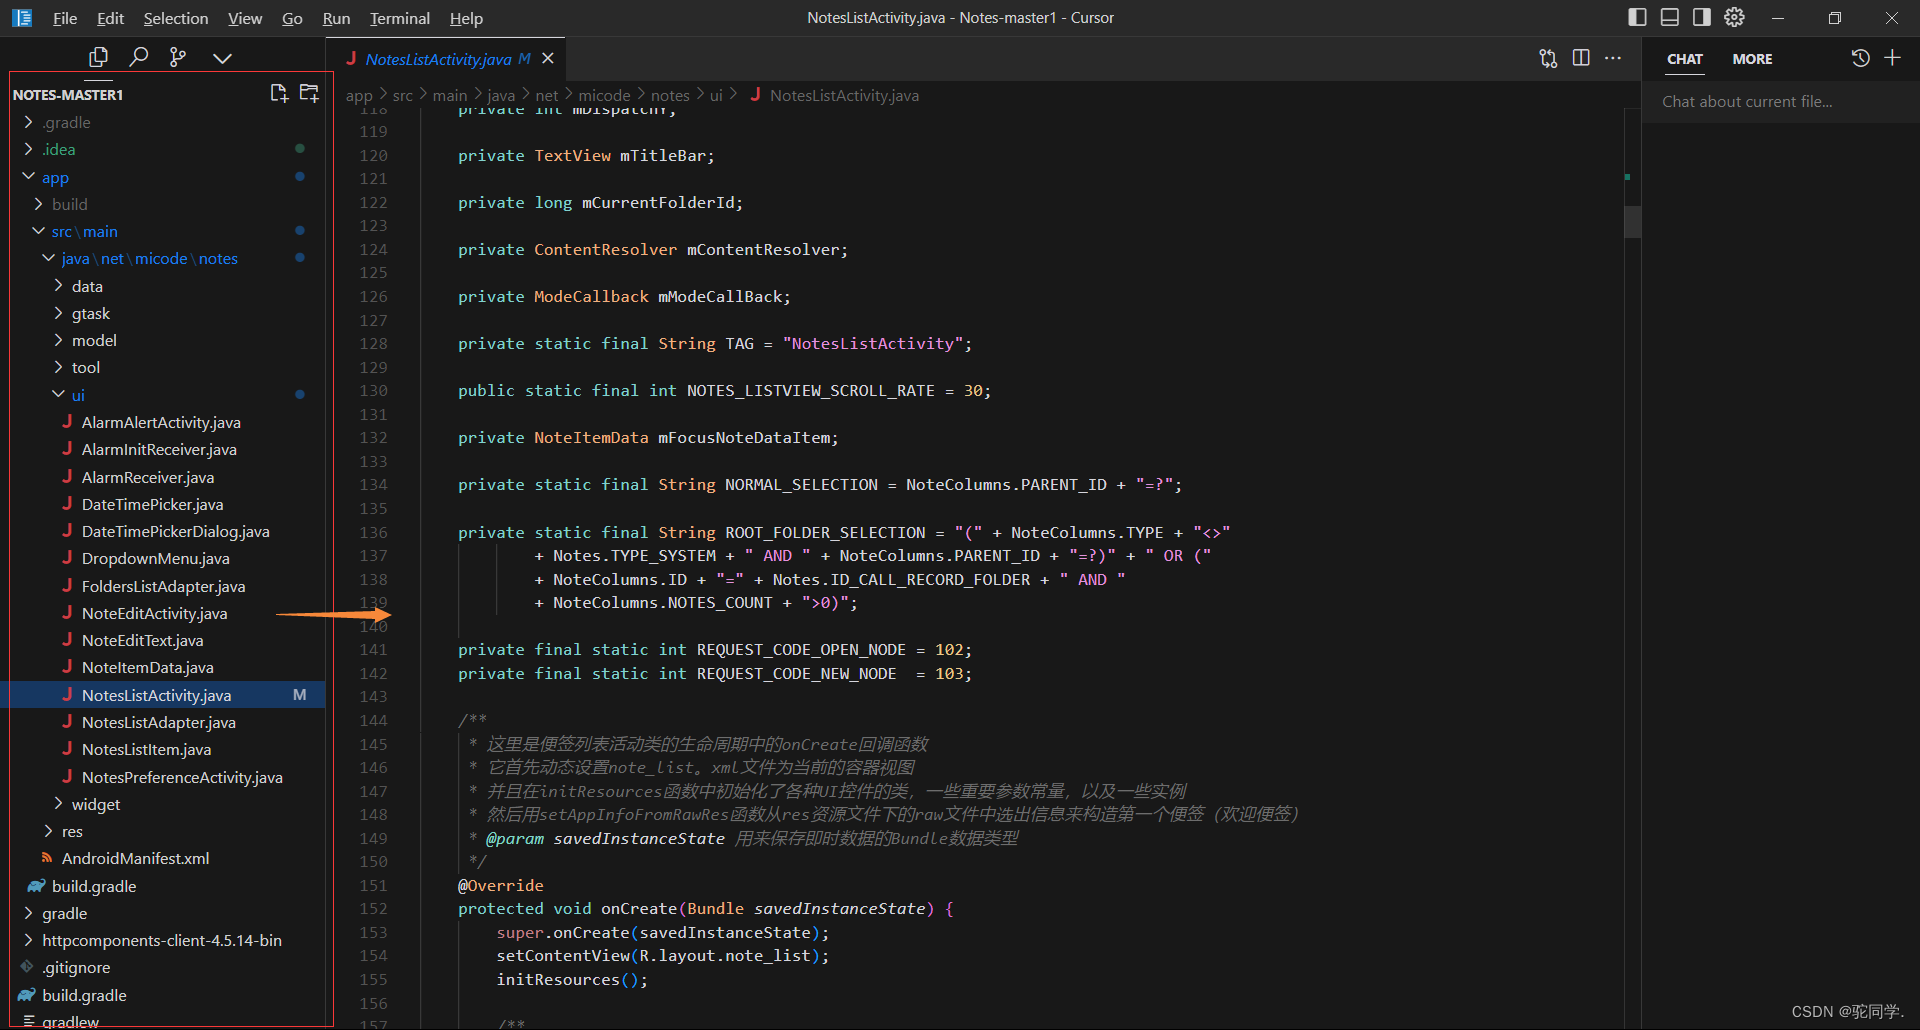Open FoldersListAdapter.java file
Viewport: 1920px width, 1030px height.
(x=163, y=586)
